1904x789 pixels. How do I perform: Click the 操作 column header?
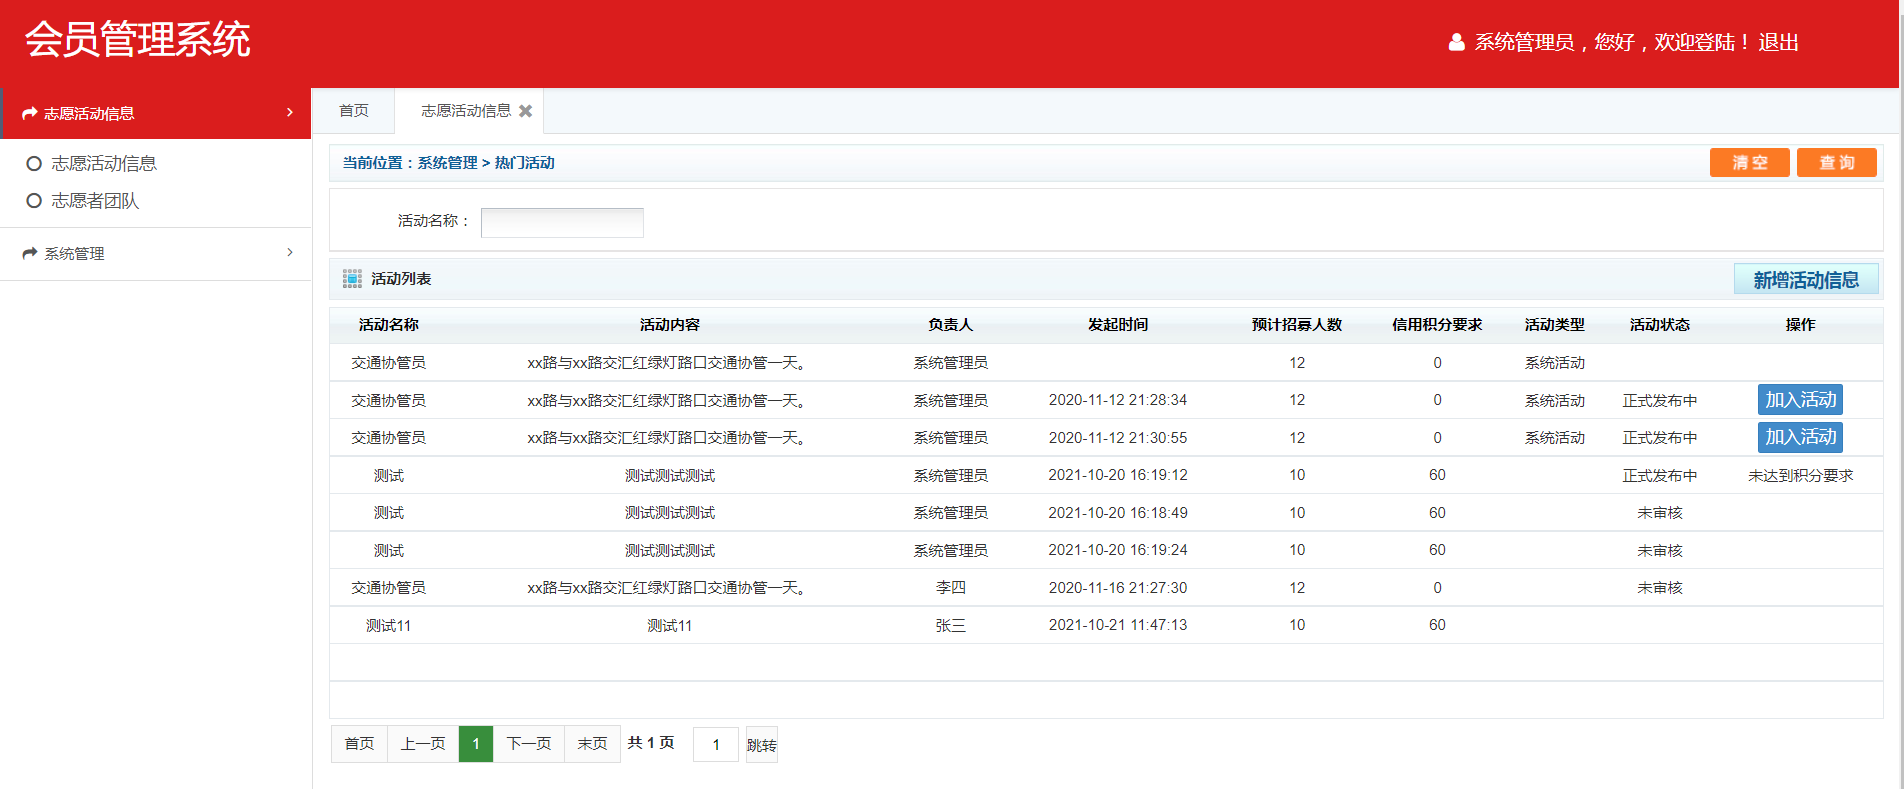point(1801,325)
